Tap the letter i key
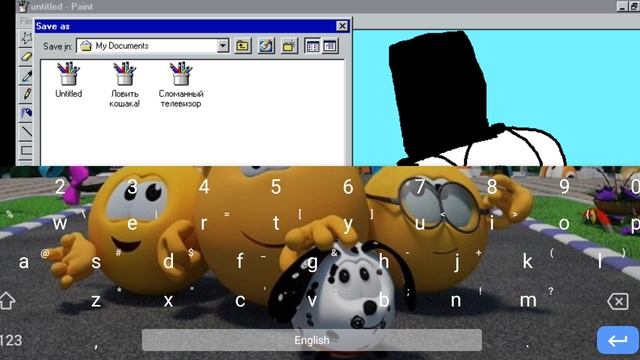Image resolution: width=640 pixels, height=360 pixels. [x=492, y=223]
